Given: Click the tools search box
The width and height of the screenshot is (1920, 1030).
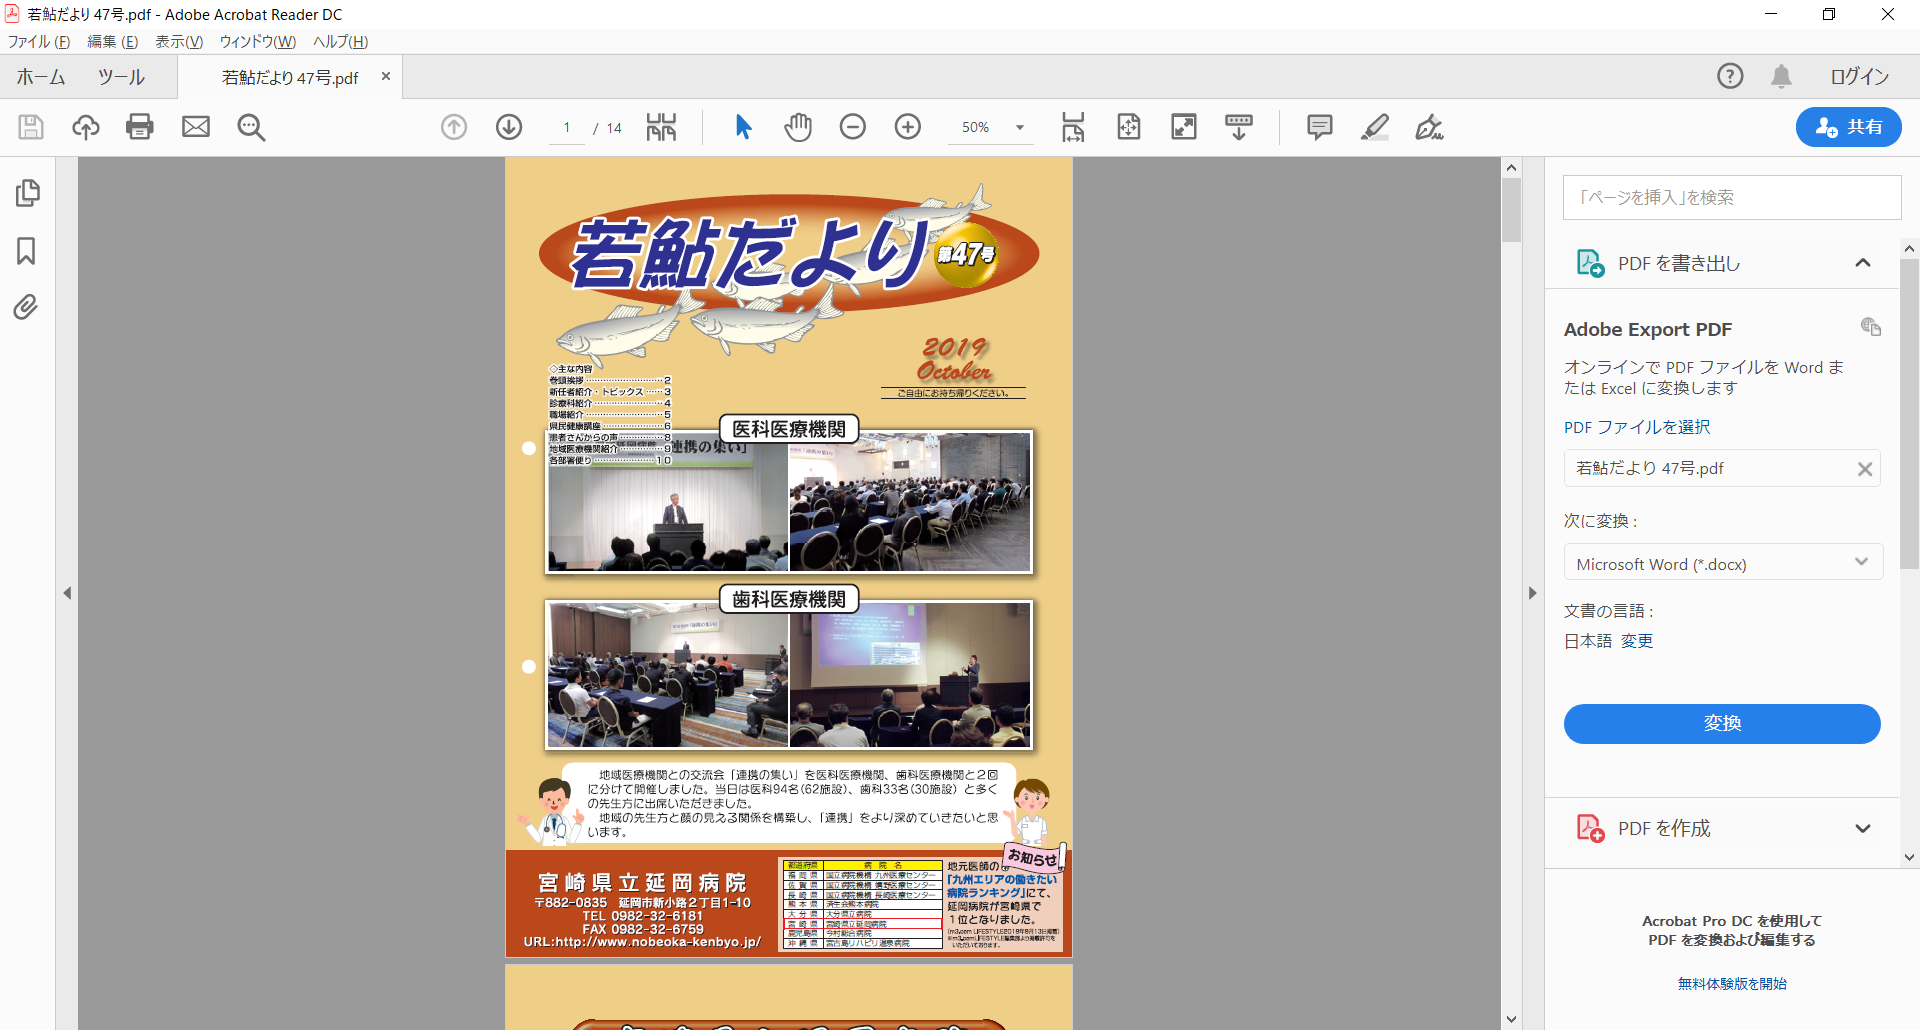Looking at the screenshot, I should (1732, 197).
